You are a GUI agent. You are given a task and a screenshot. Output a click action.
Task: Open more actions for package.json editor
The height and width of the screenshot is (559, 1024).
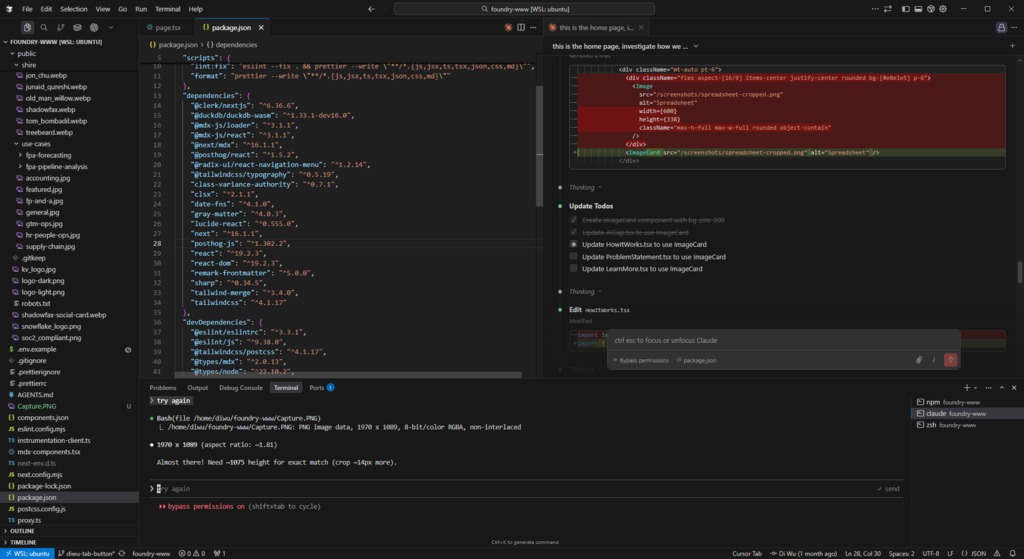click(533, 27)
